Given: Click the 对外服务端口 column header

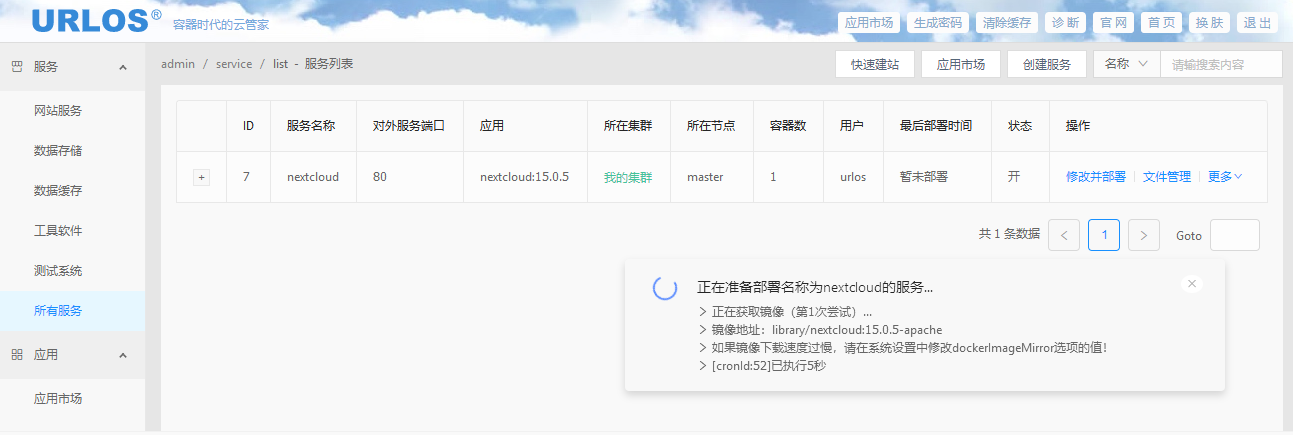Looking at the screenshot, I should (x=409, y=126).
